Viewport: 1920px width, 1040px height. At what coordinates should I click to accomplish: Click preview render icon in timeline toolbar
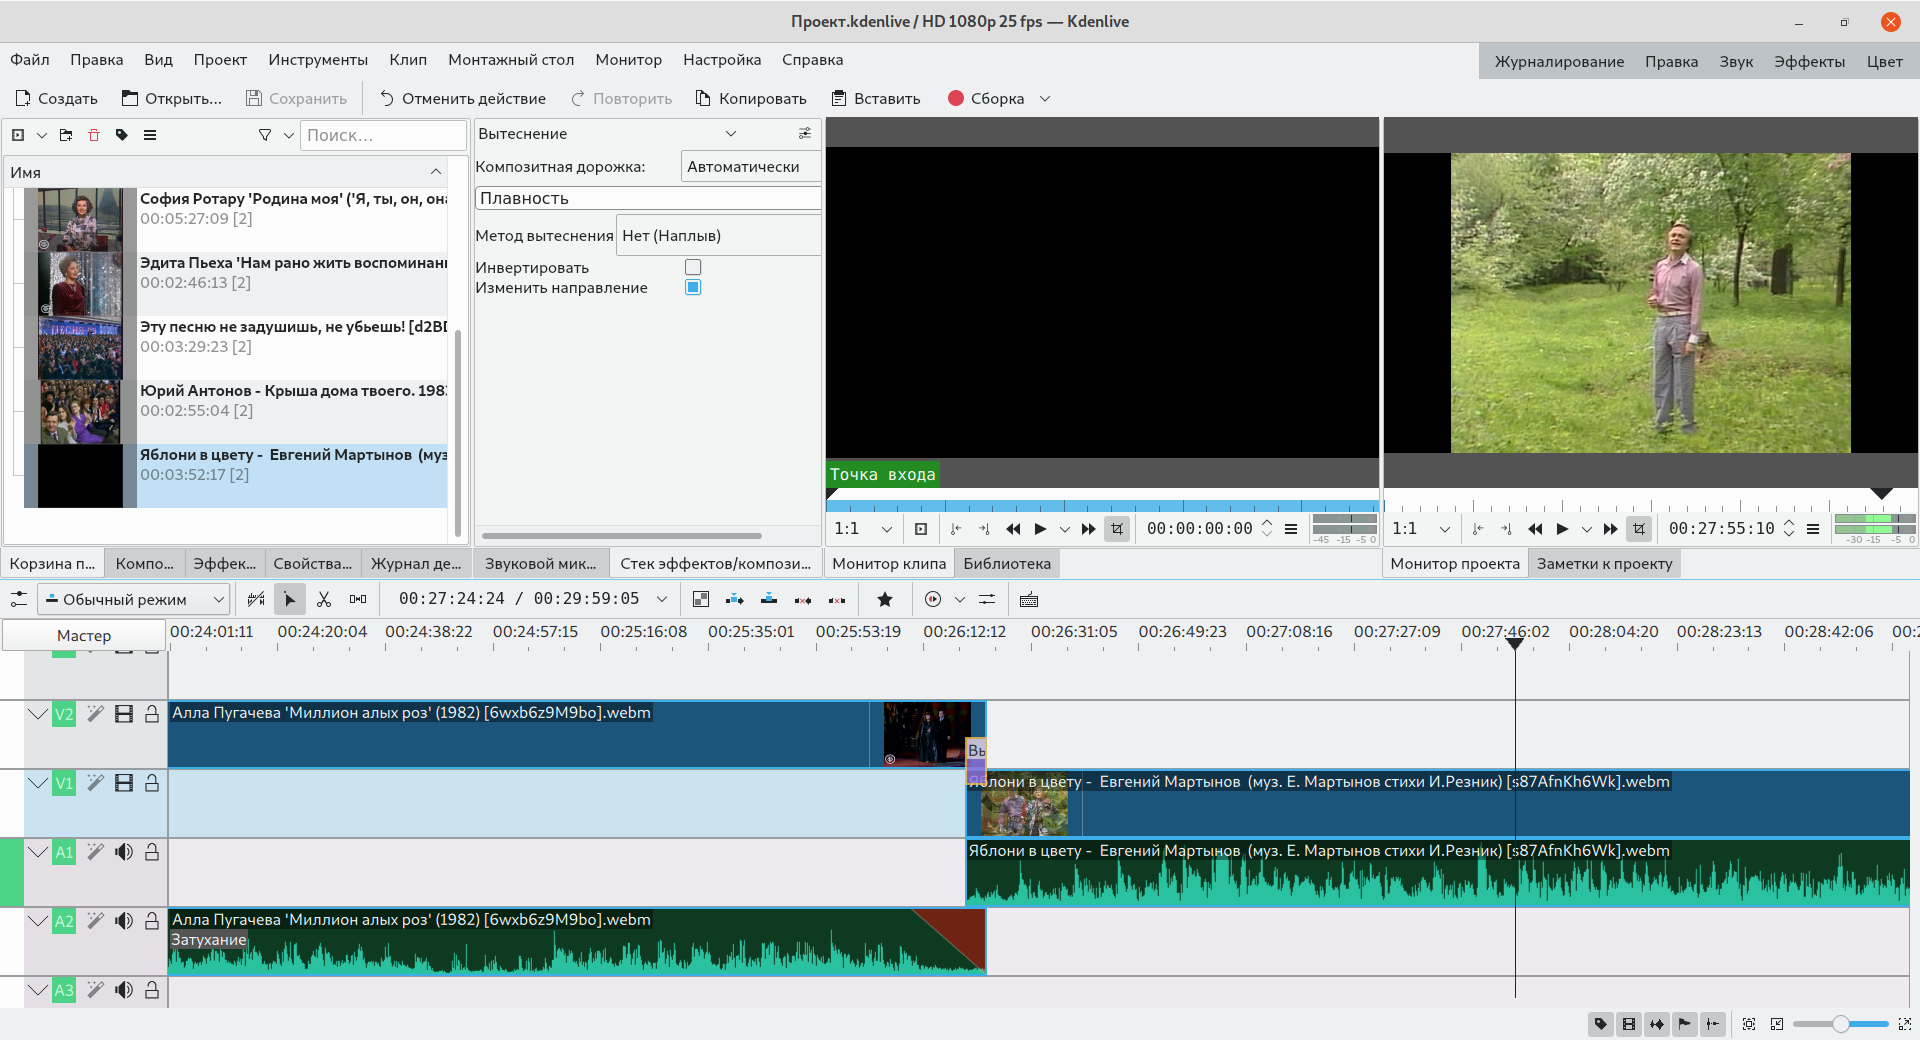(x=933, y=599)
